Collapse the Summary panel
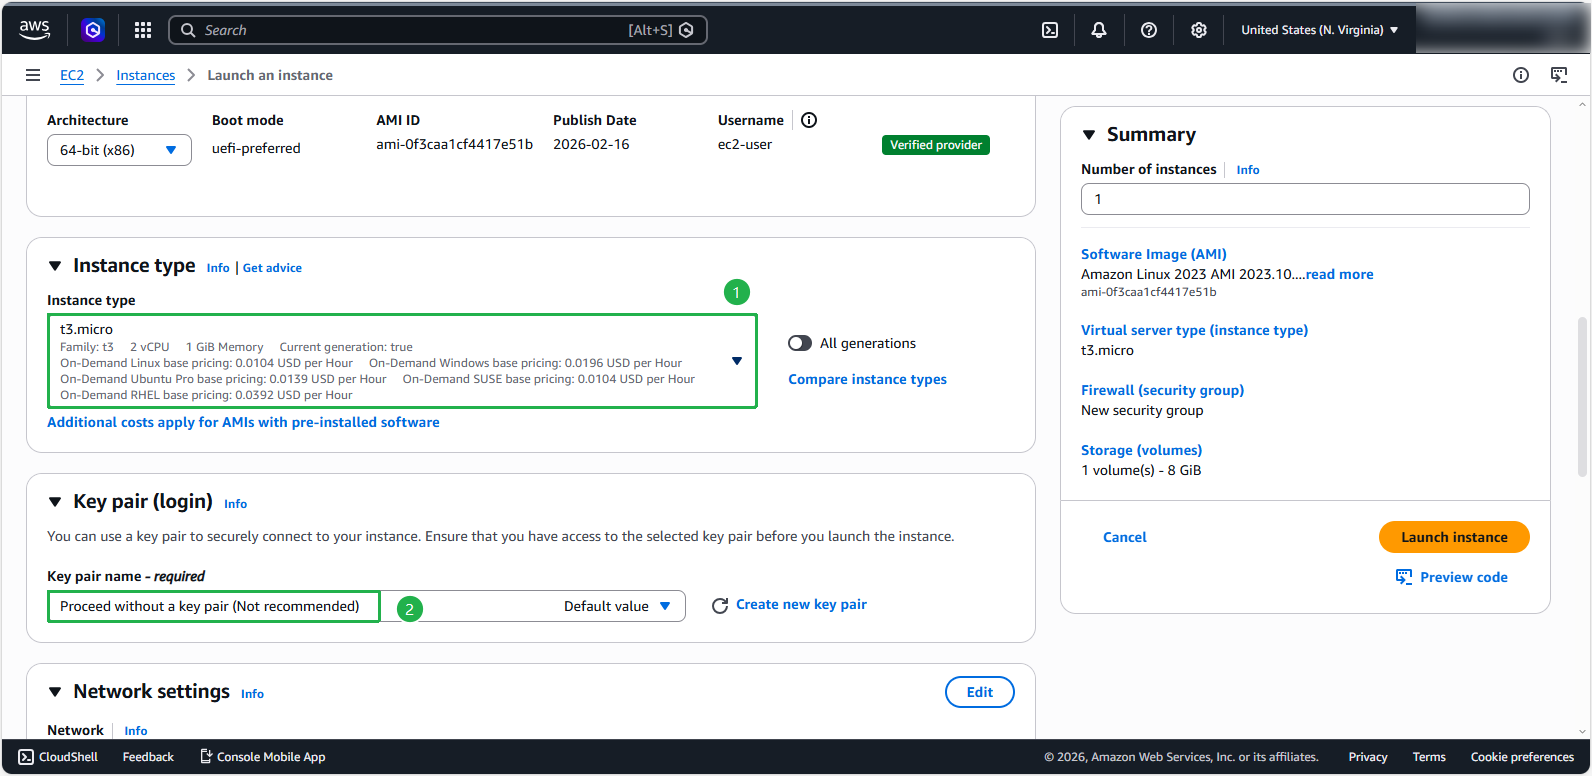 pyautogui.click(x=1089, y=135)
